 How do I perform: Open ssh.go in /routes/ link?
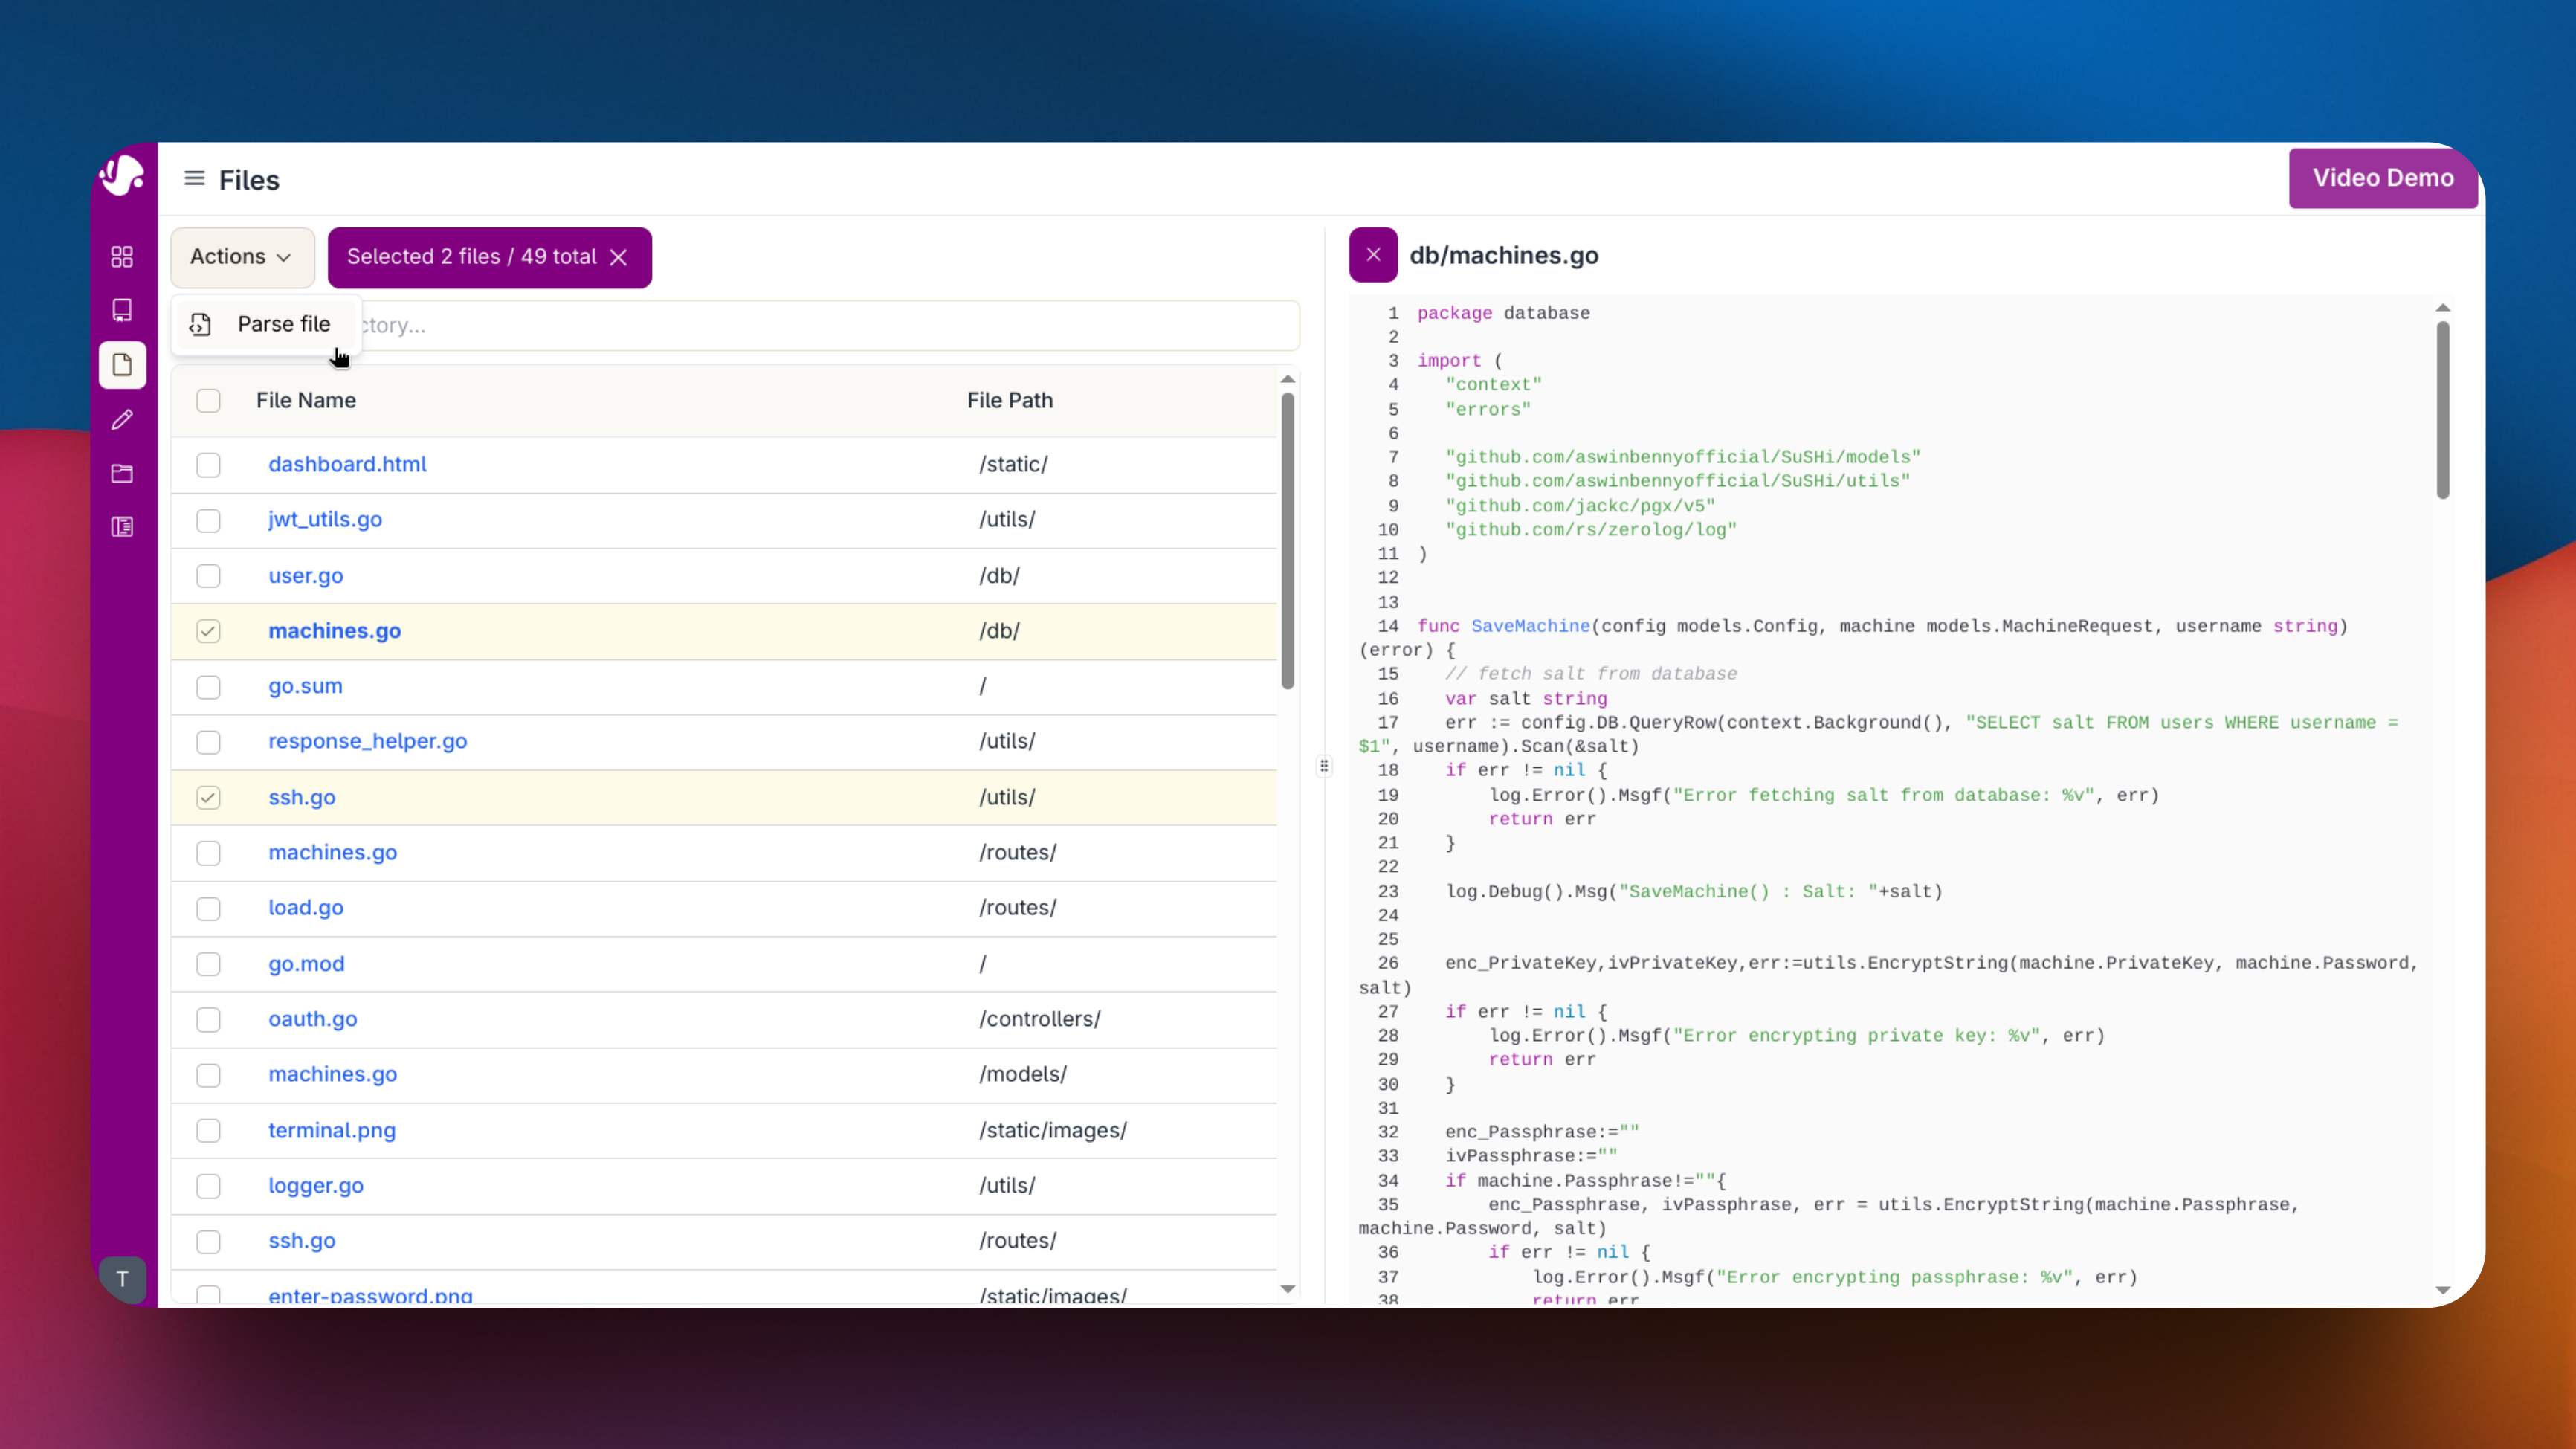click(301, 1240)
